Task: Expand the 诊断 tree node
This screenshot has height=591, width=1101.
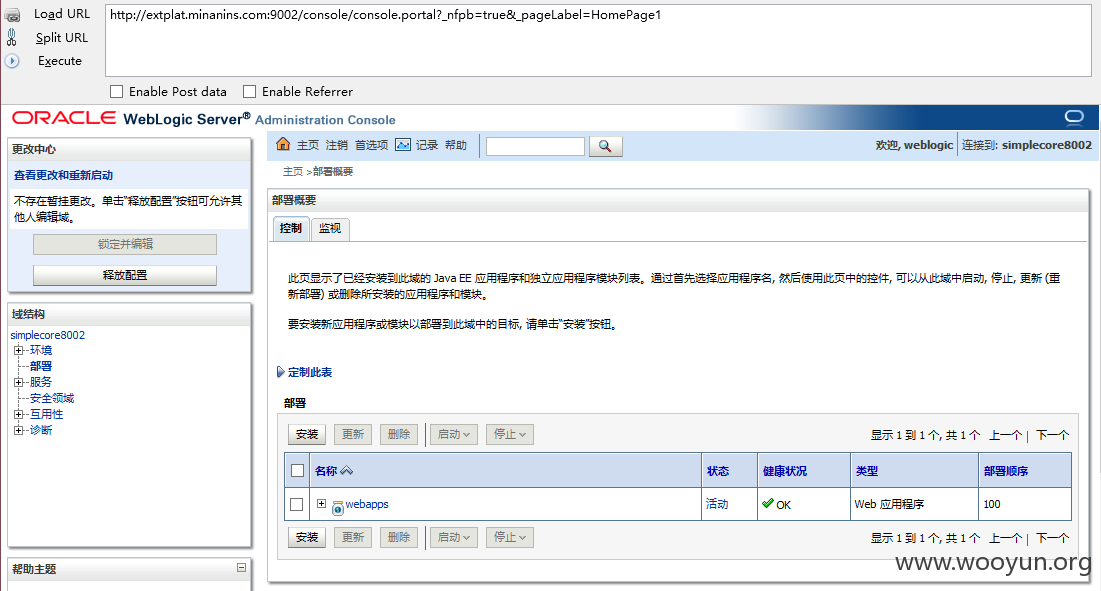Action: 18,430
